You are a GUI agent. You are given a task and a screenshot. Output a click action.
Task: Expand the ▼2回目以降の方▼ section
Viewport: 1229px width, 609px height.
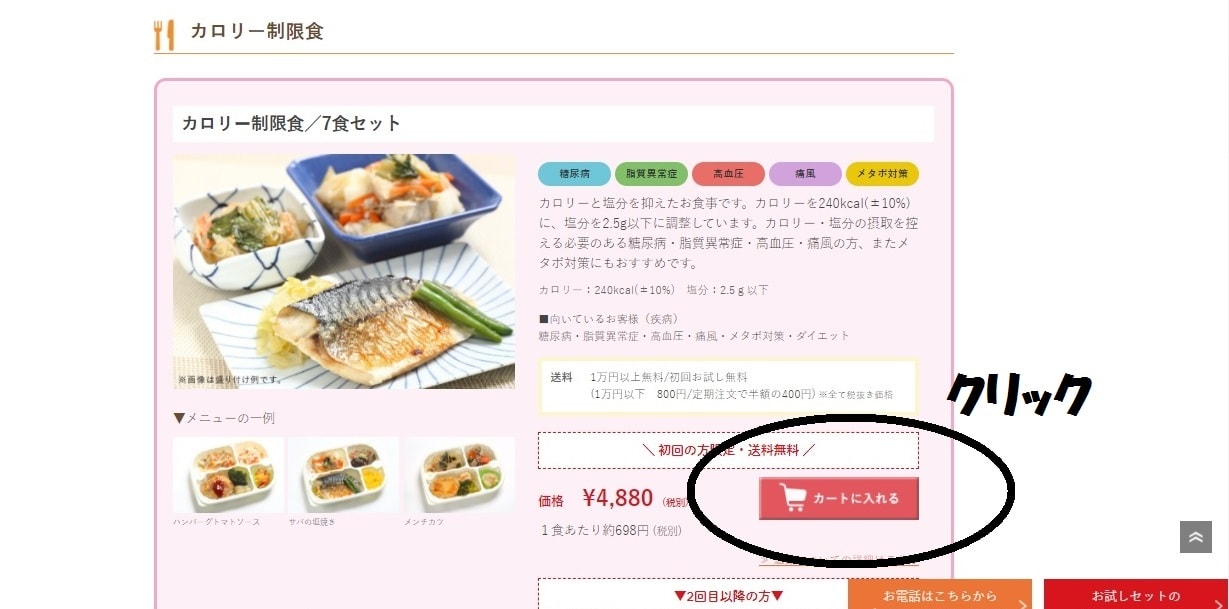click(728, 594)
